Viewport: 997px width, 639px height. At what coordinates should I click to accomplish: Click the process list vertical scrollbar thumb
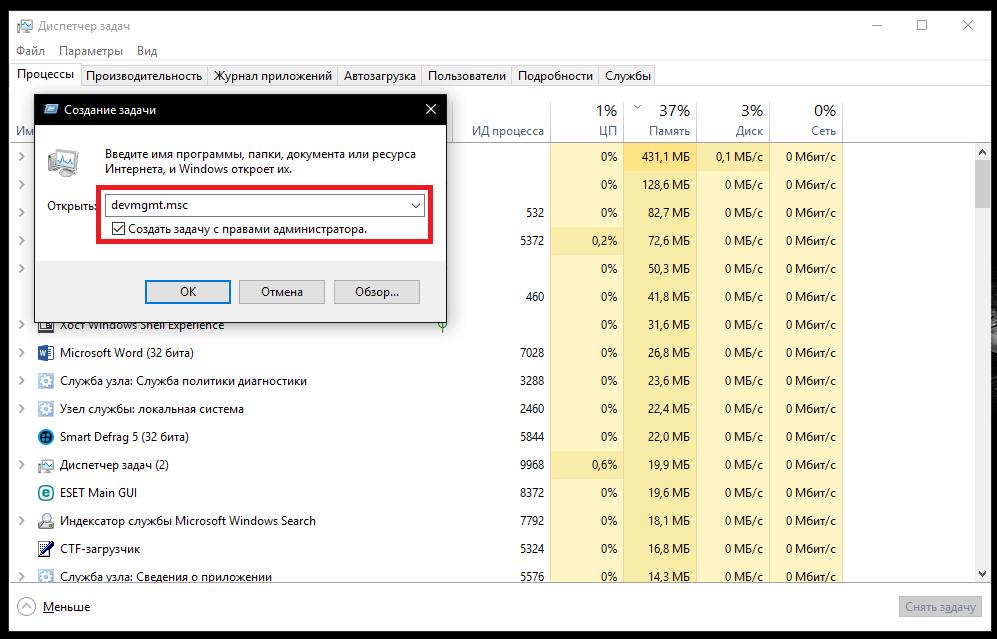[x=982, y=184]
